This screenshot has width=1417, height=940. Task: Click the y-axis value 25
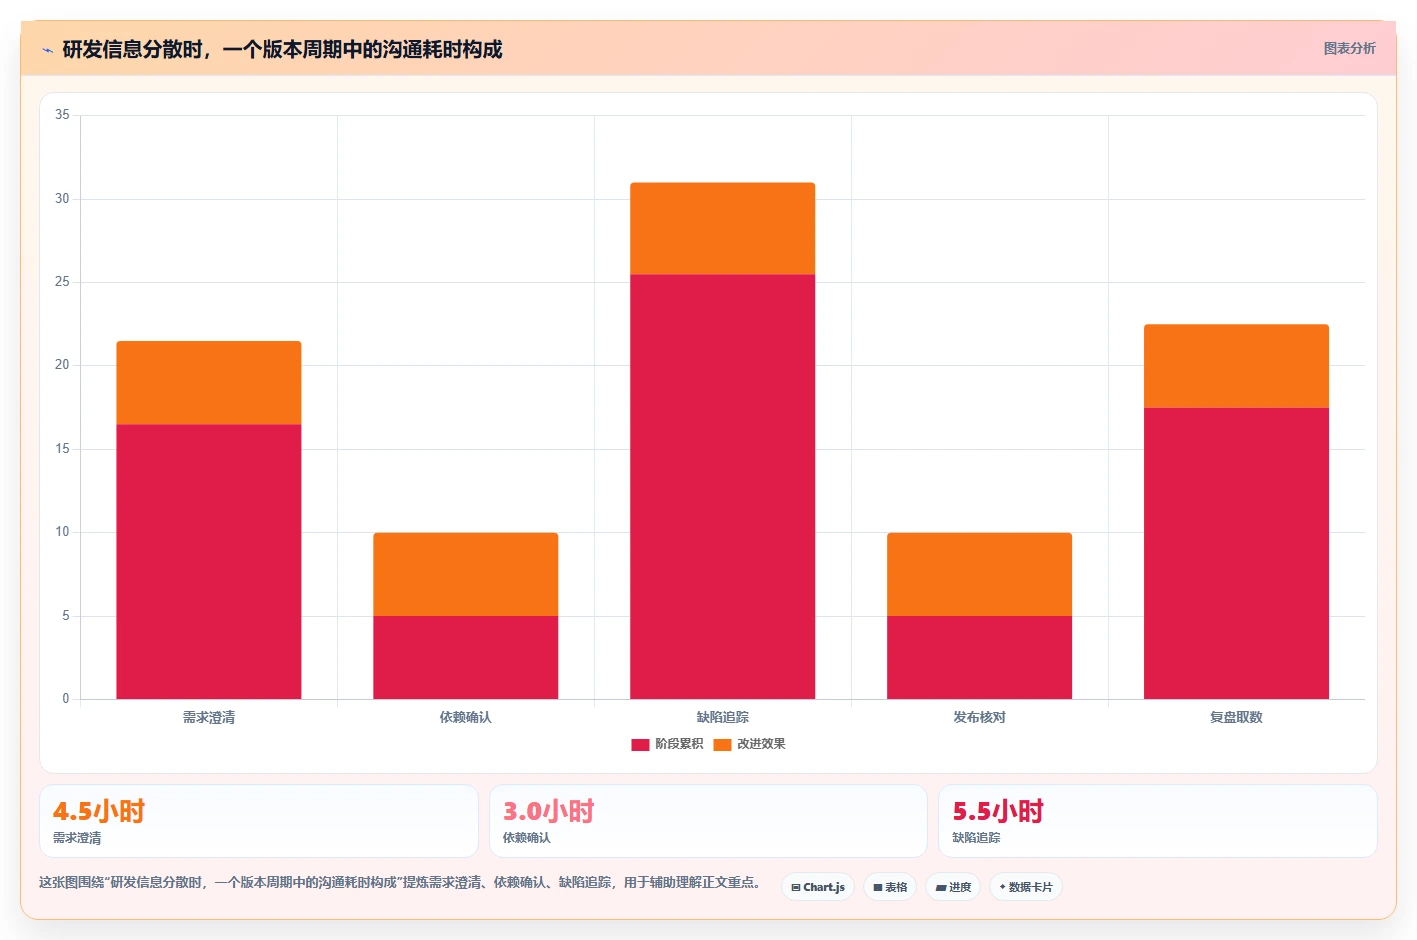tap(62, 282)
